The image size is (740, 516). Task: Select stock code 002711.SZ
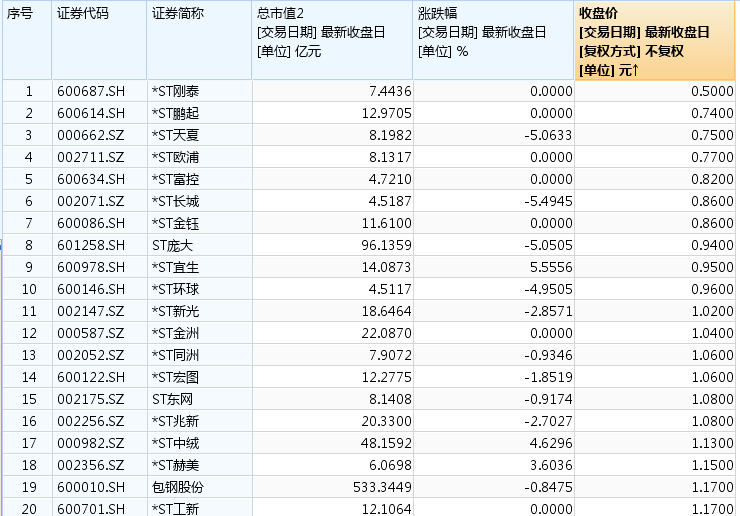tap(91, 157)
